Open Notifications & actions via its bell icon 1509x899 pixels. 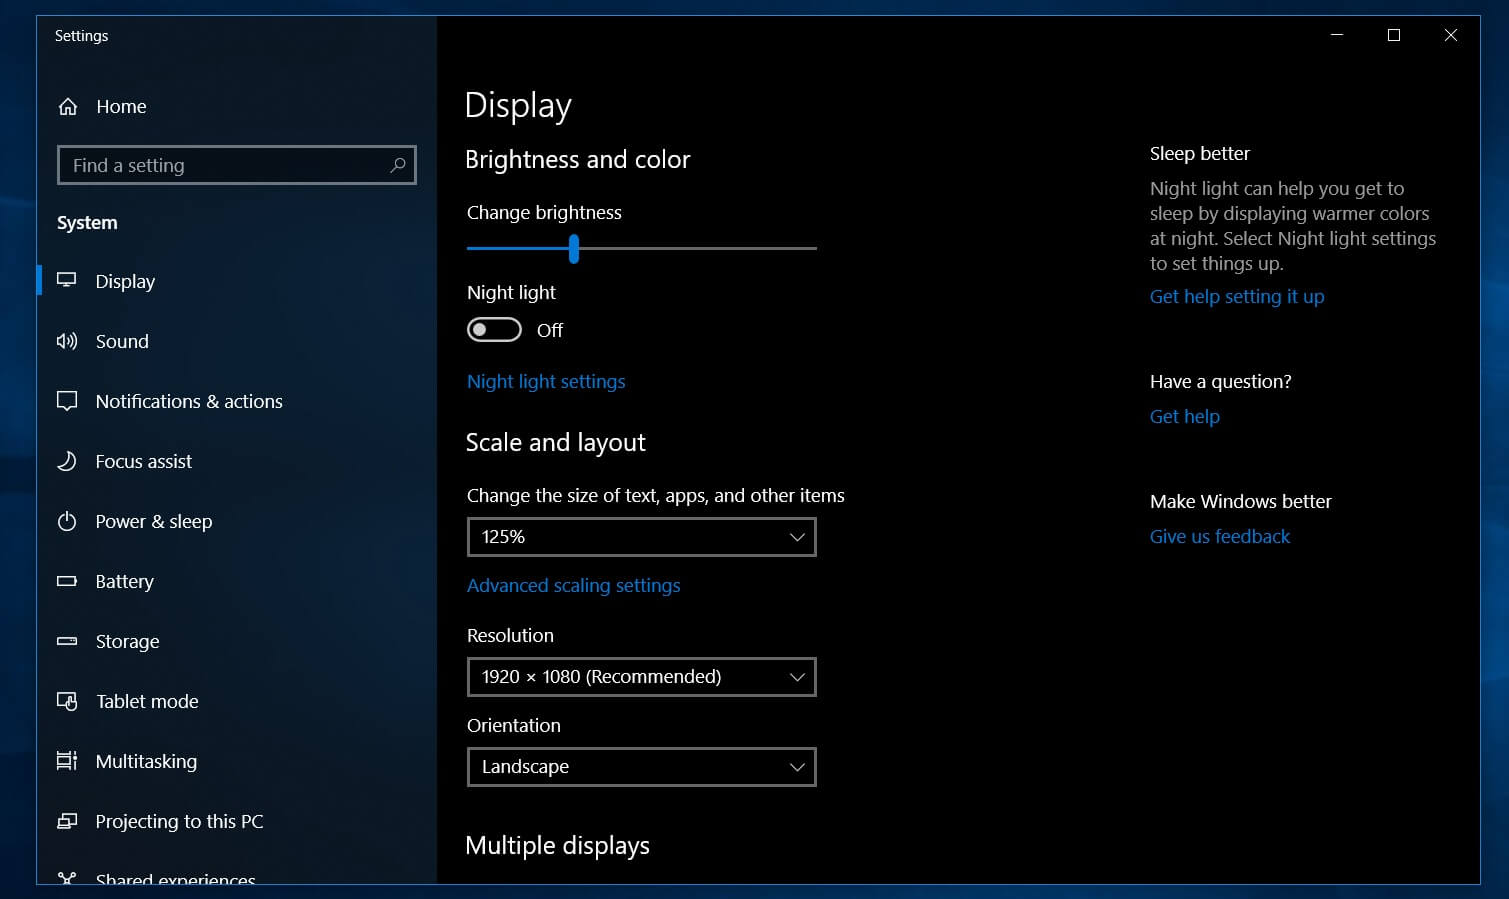point(66,401)
